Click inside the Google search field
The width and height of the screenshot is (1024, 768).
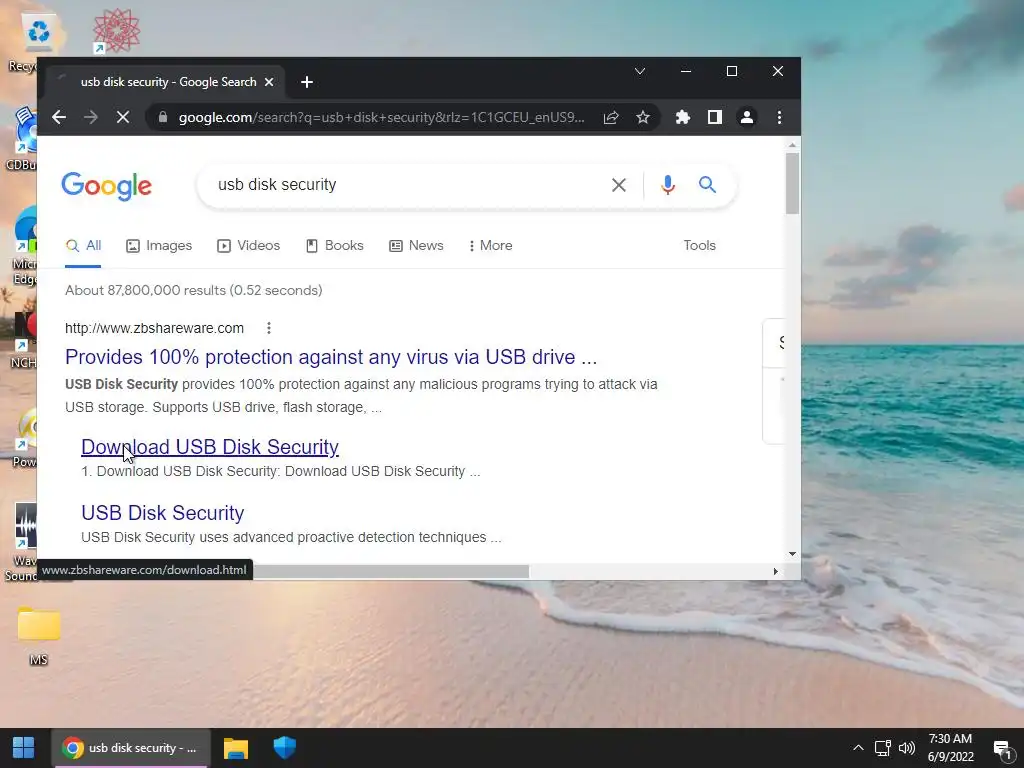405,185
